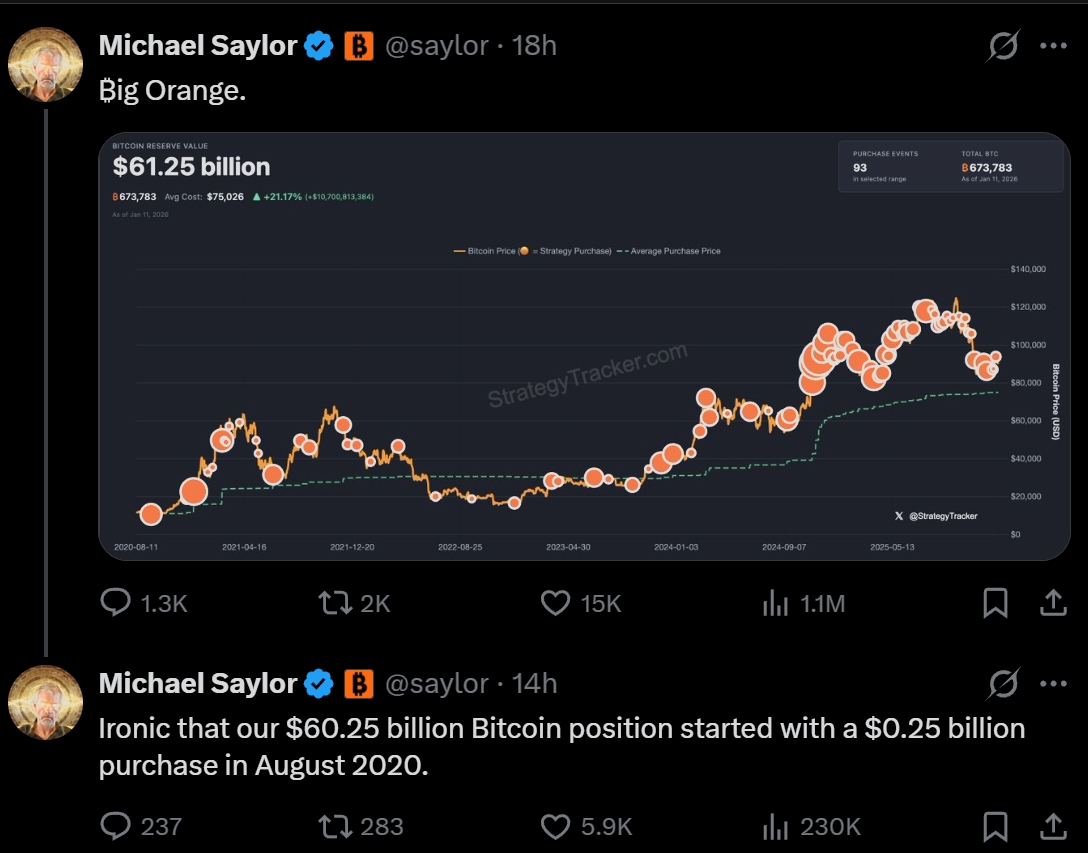Open Michael Saylor's avatar on first tweet
The image size is (1088, 853).
point(45,64)
